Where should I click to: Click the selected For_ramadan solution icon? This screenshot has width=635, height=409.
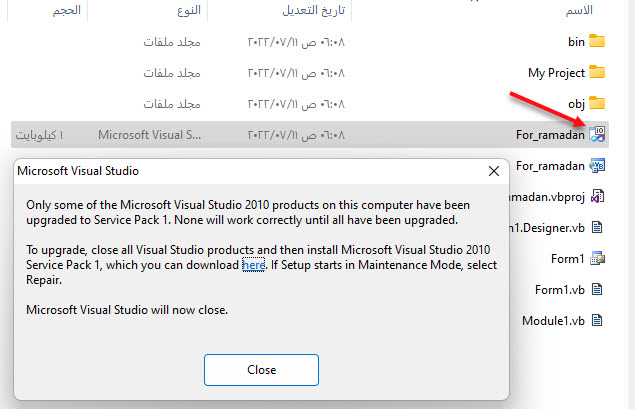point(597,134)
